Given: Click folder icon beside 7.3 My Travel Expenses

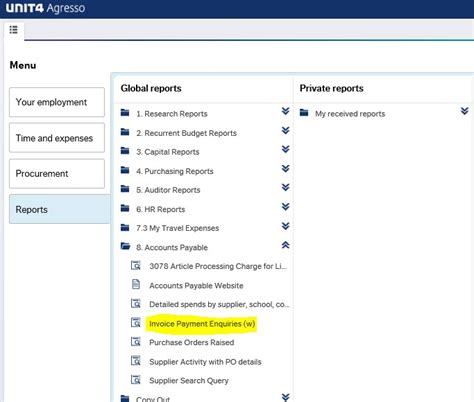Looking at the screenshot, I should (125, 227).
